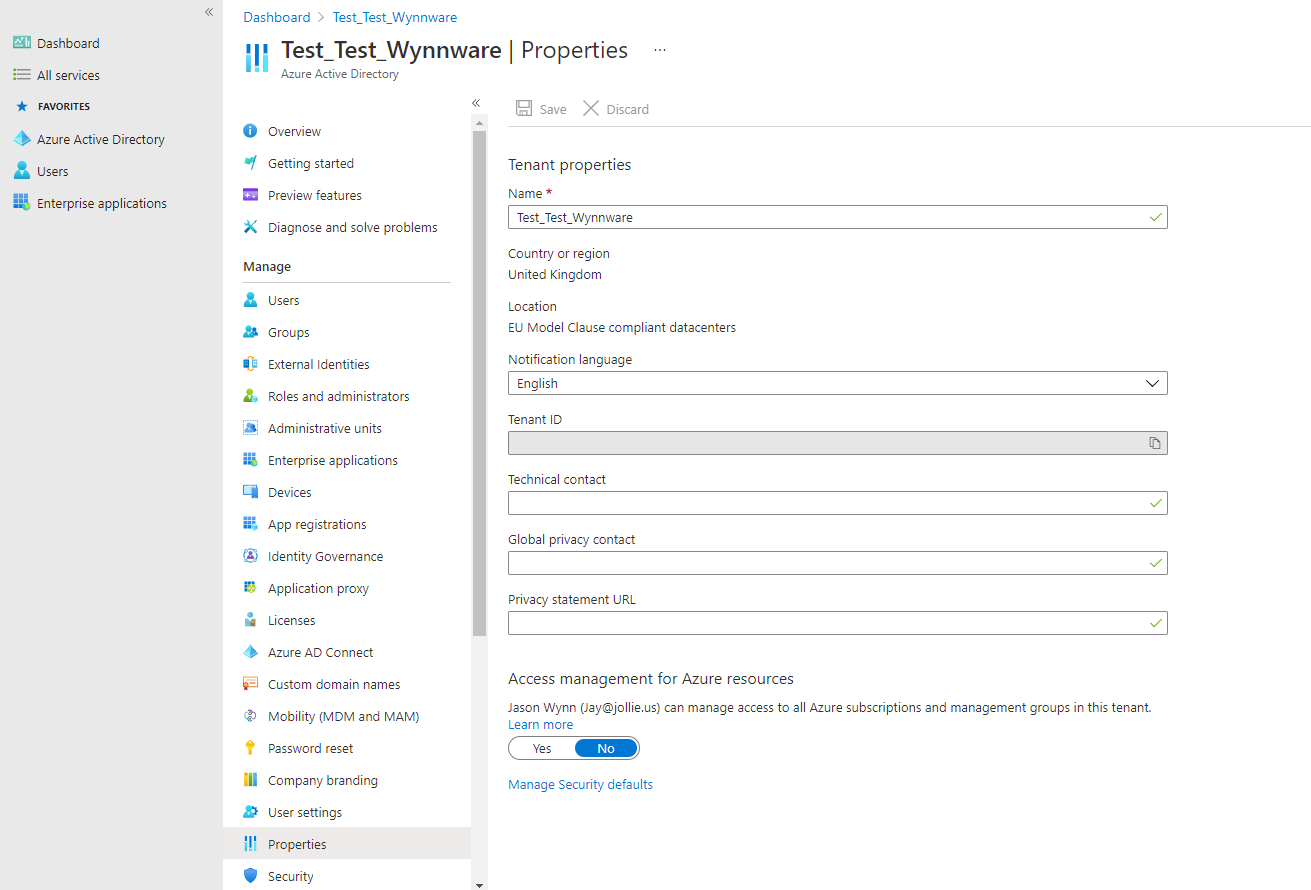Click the 'United Kingdom' country value
This screenshot has width=1311, height=890.
[555, 274]
